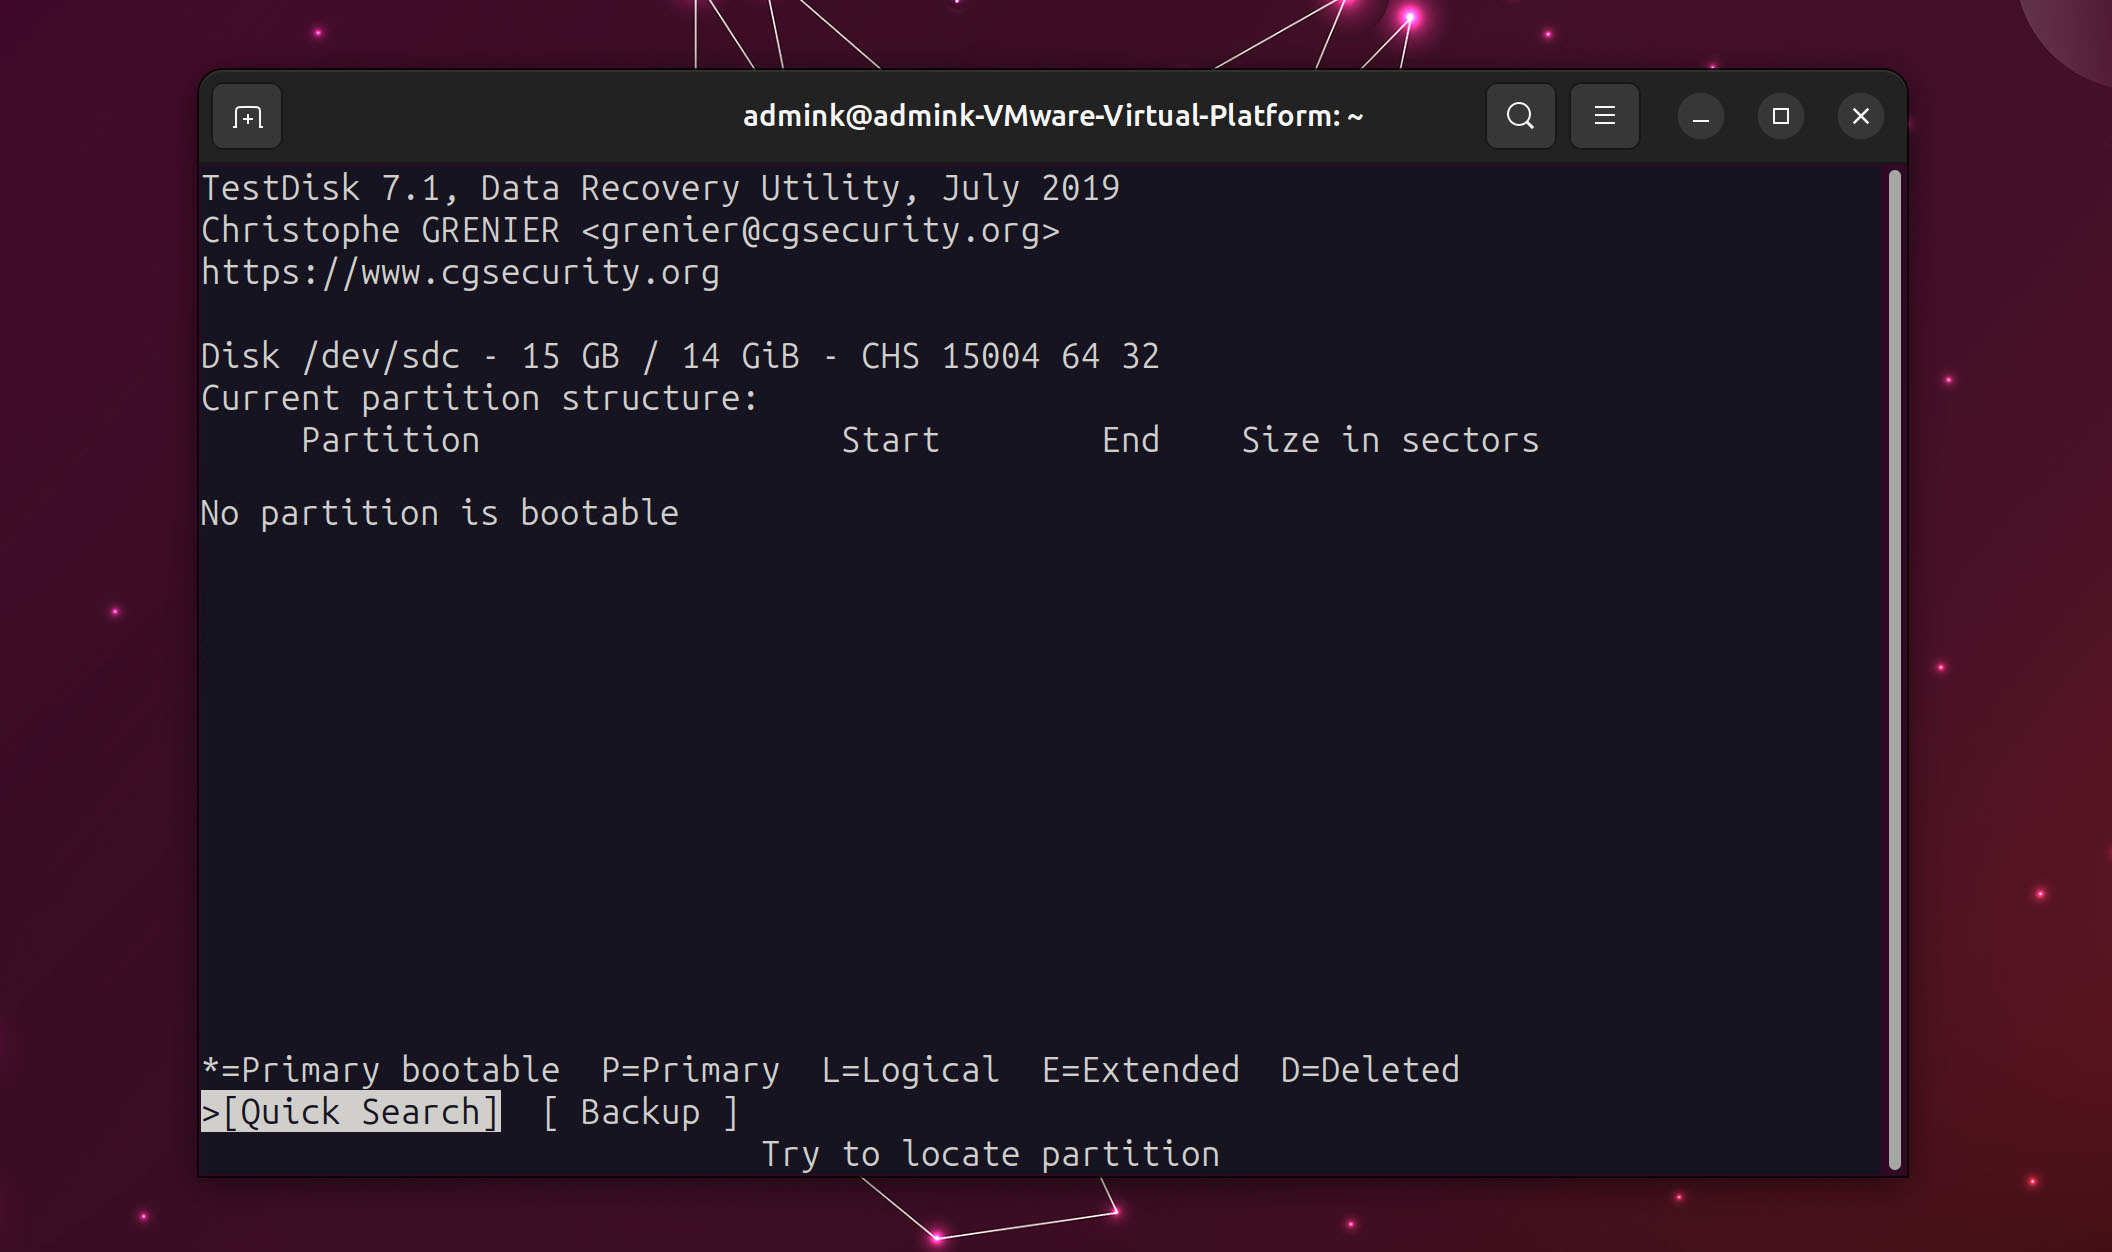Click the Size in sectors column header
Viewport: 2112px width, 1252px height.
(1390, 439)
